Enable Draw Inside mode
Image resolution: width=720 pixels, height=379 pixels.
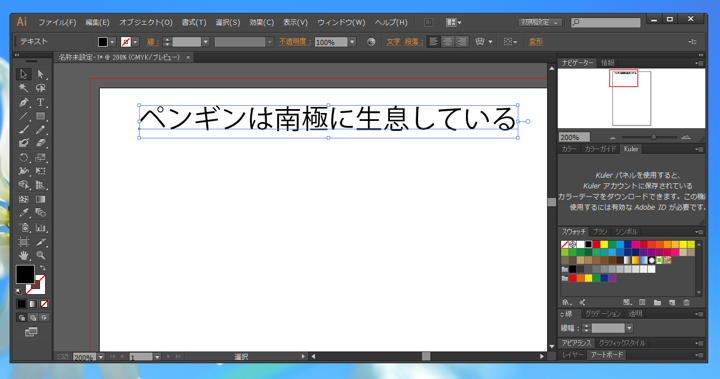click(x=44, y=317)
